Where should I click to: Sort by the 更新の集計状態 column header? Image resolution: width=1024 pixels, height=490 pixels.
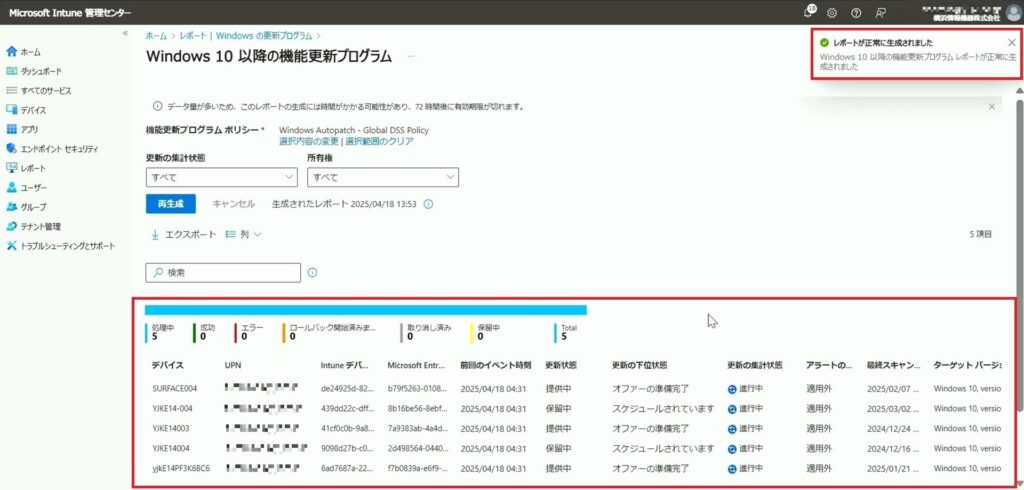754,365
